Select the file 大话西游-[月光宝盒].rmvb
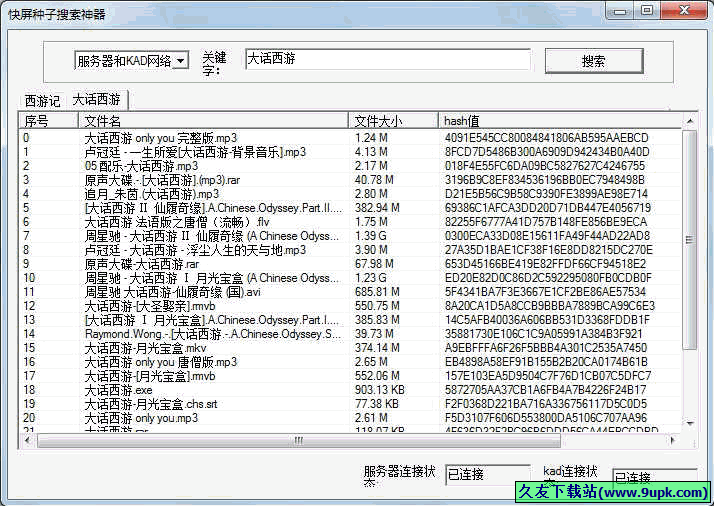This screenshot has height=506, width=714. pyautogui.click(x=351, y=376)
